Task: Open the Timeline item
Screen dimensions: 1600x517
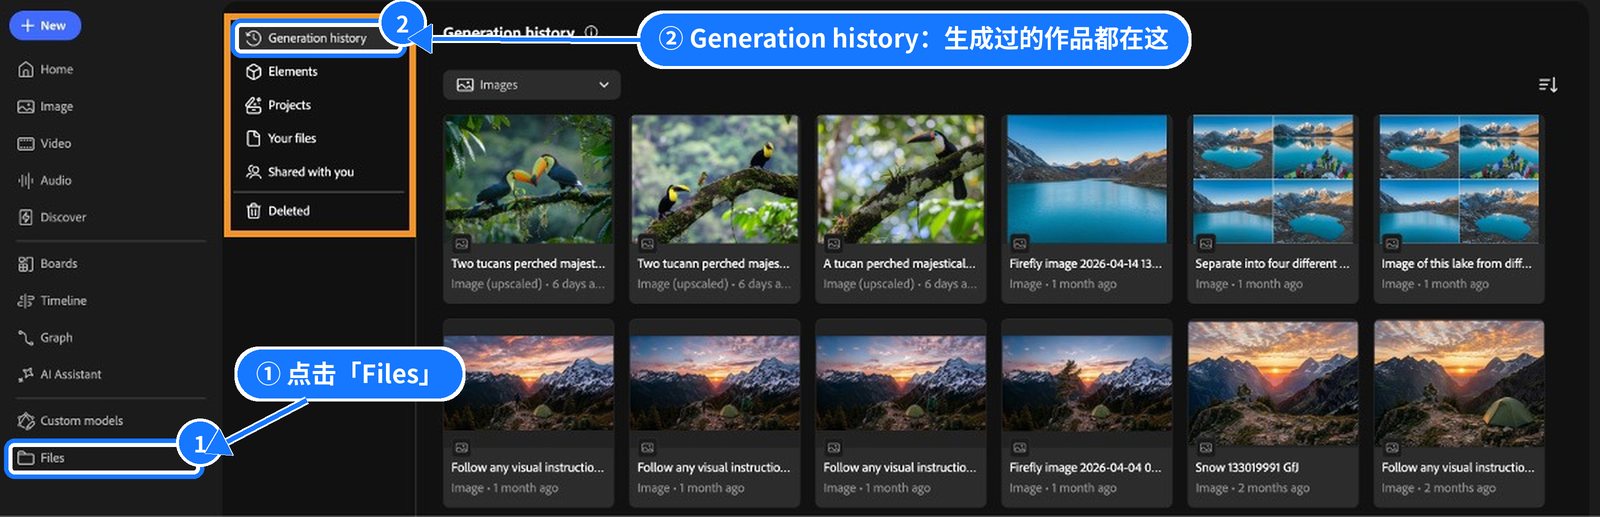Action: [52, 300]
